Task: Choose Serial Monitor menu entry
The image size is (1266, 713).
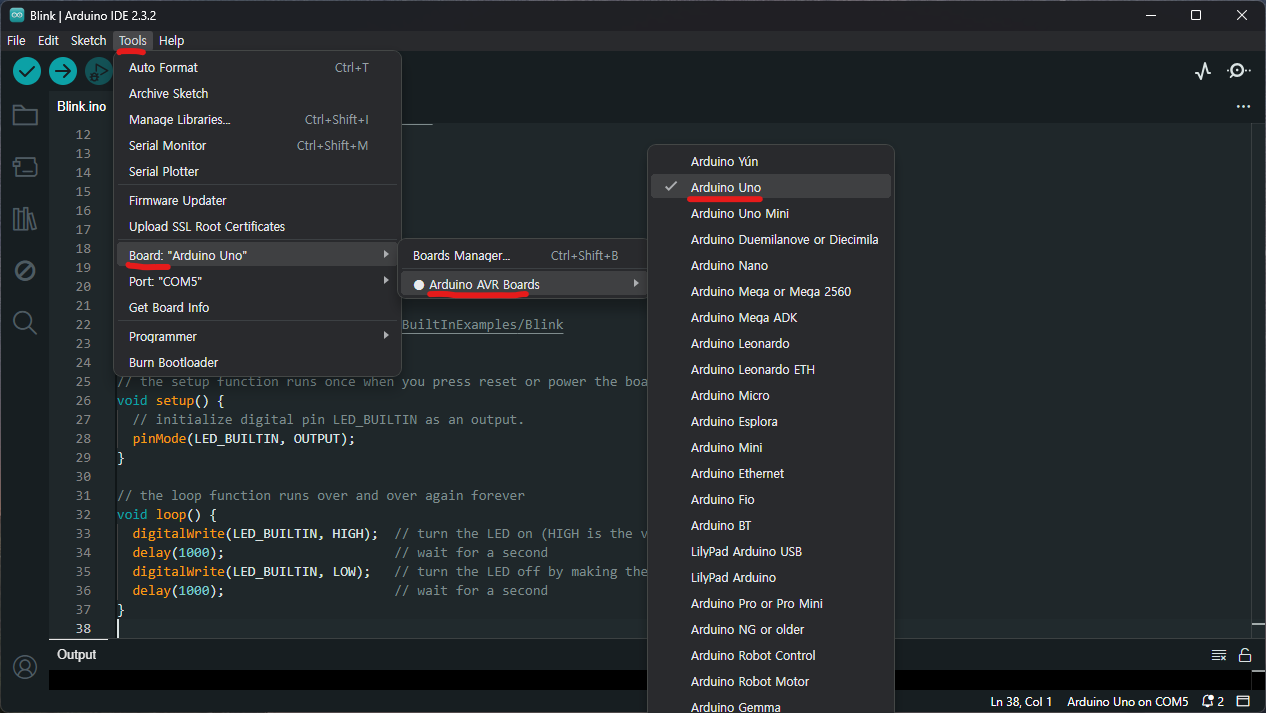Action: (258, 145)
